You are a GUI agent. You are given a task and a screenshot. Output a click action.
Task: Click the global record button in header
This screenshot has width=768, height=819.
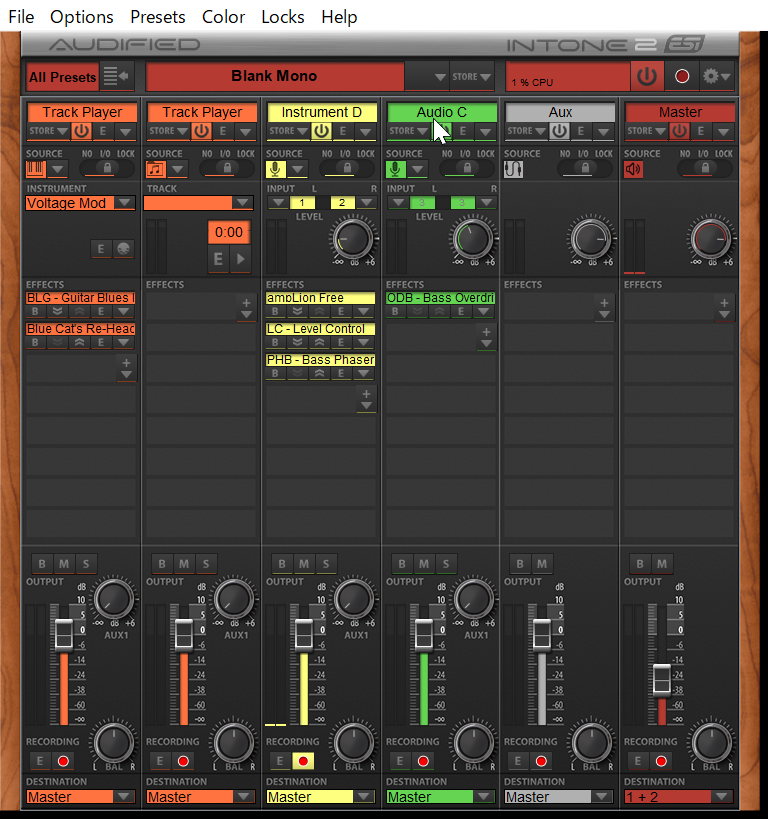tap(682, 77)
